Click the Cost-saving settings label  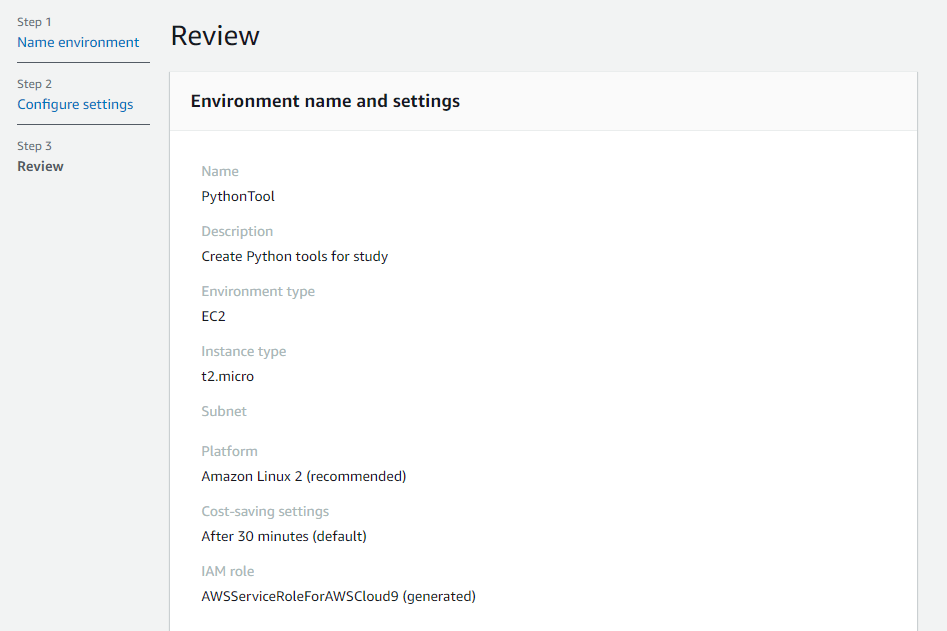[x=265, y=511]
